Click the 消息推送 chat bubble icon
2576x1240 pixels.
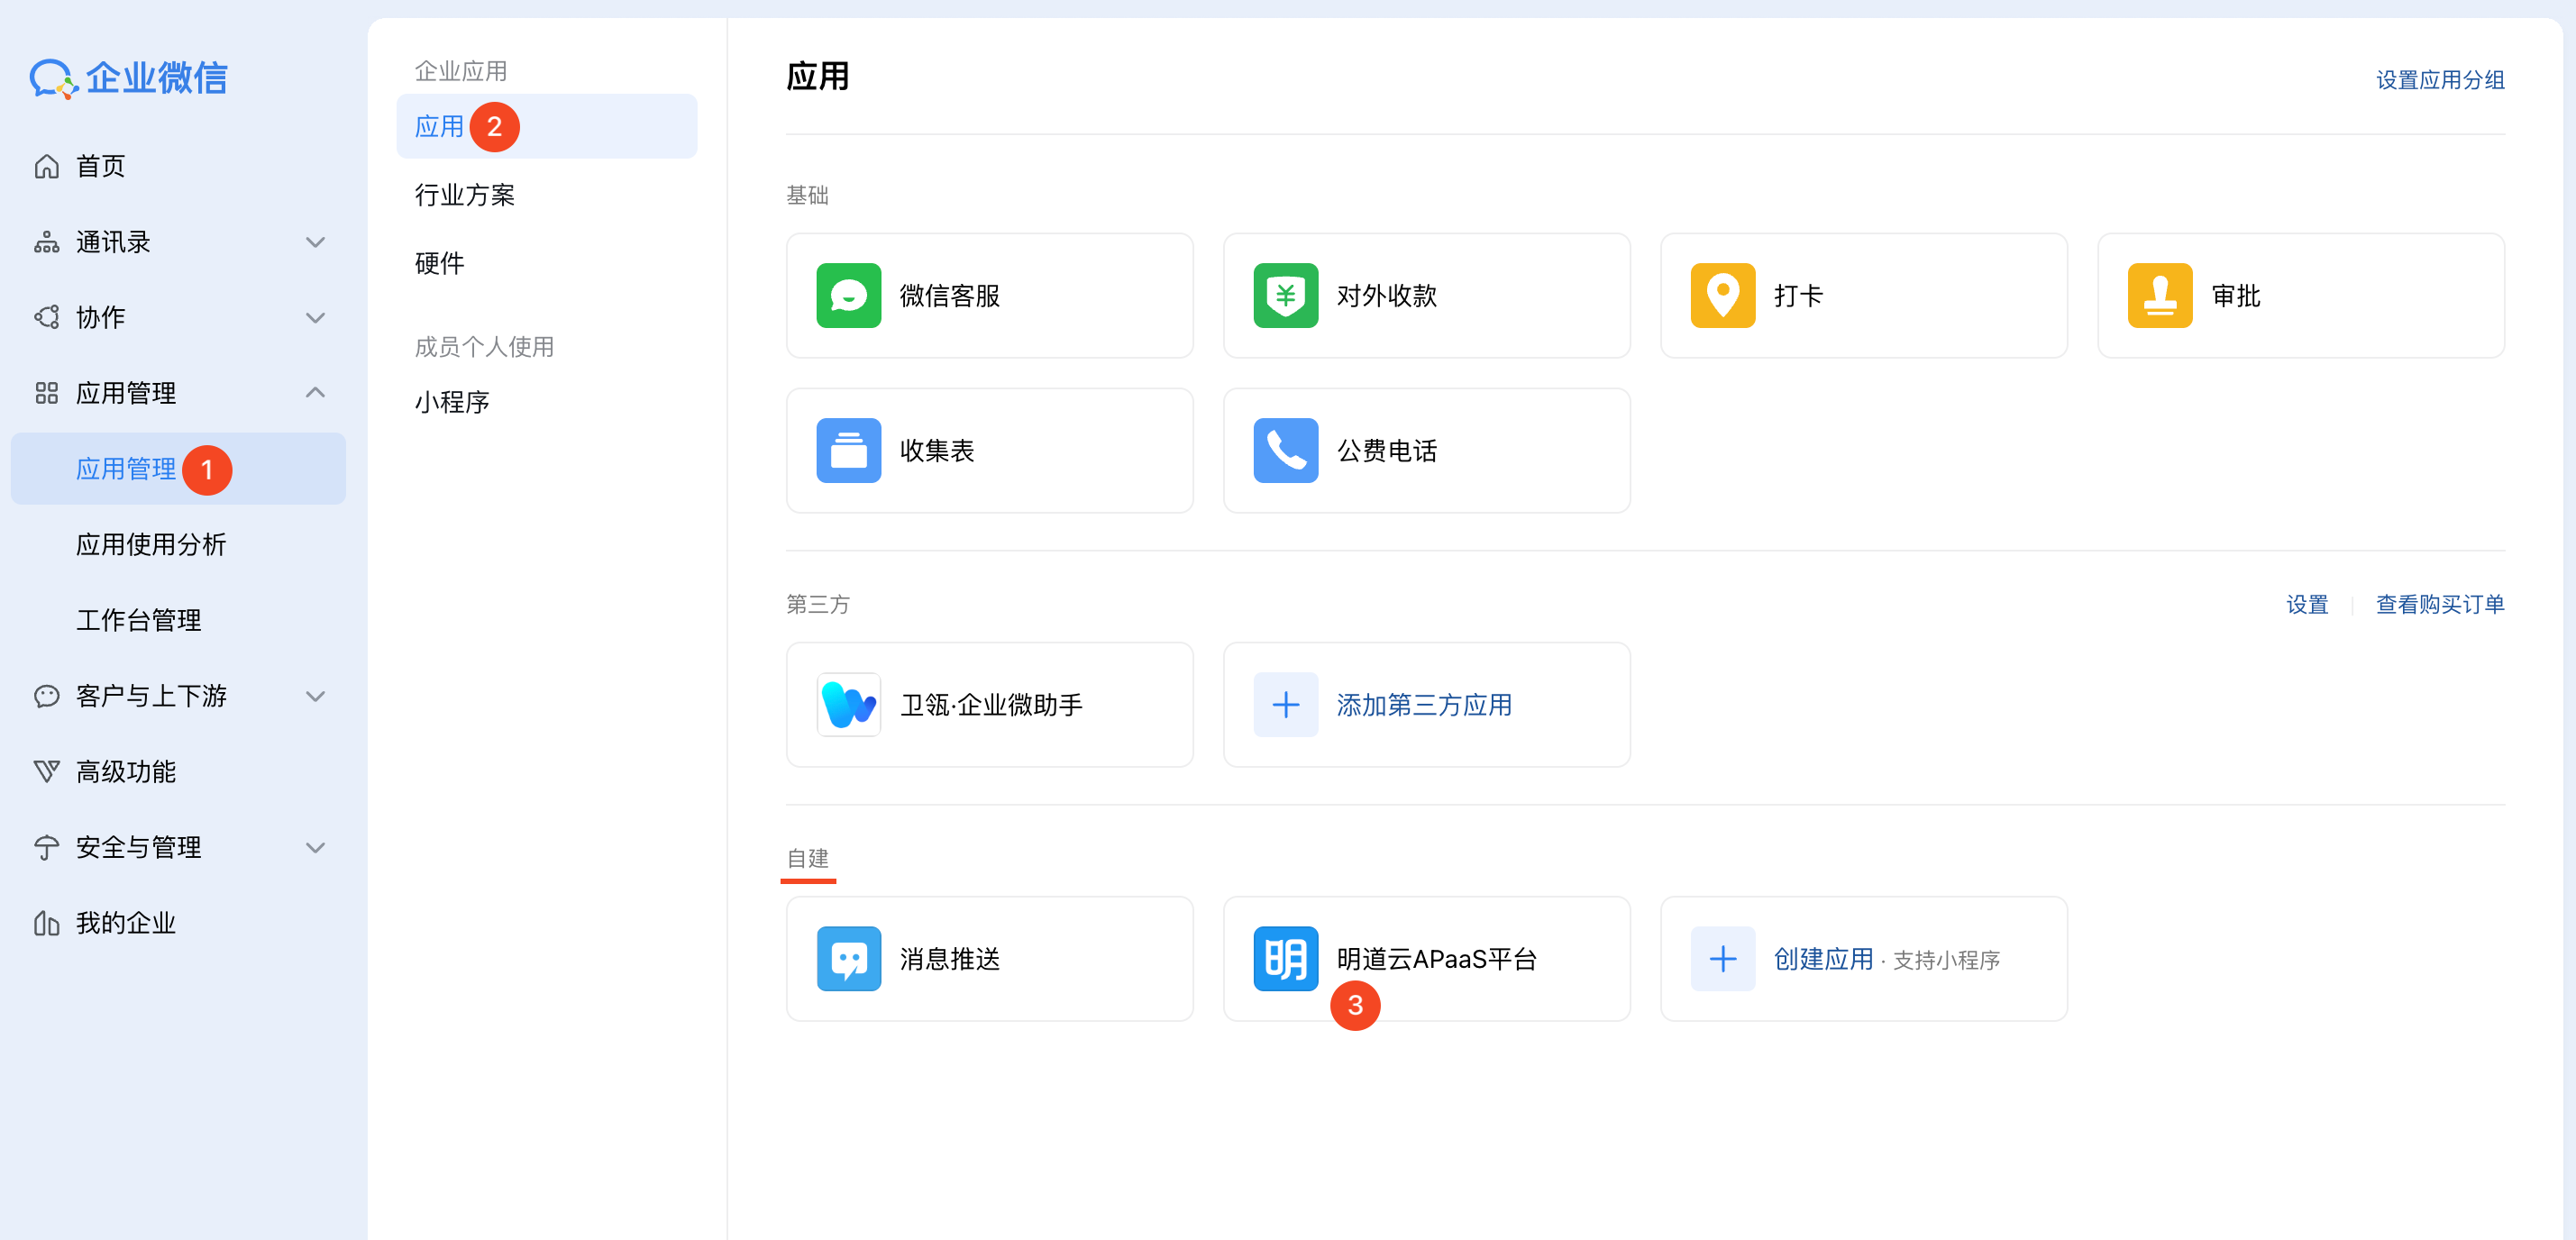coord(848,959)
